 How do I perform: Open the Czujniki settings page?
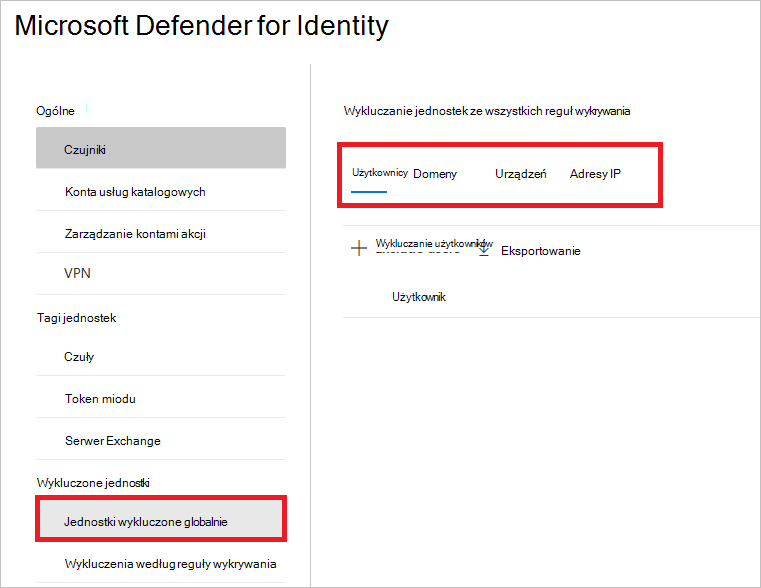(x=161, y=148)
